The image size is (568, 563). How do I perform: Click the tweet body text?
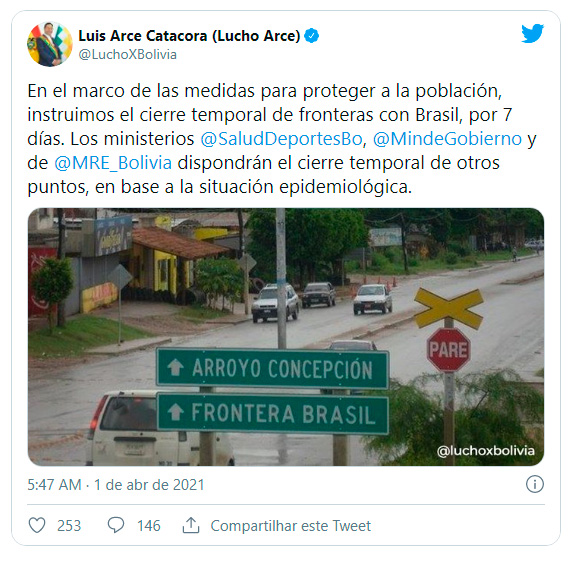pyautogui.click(x=282, y=139)
